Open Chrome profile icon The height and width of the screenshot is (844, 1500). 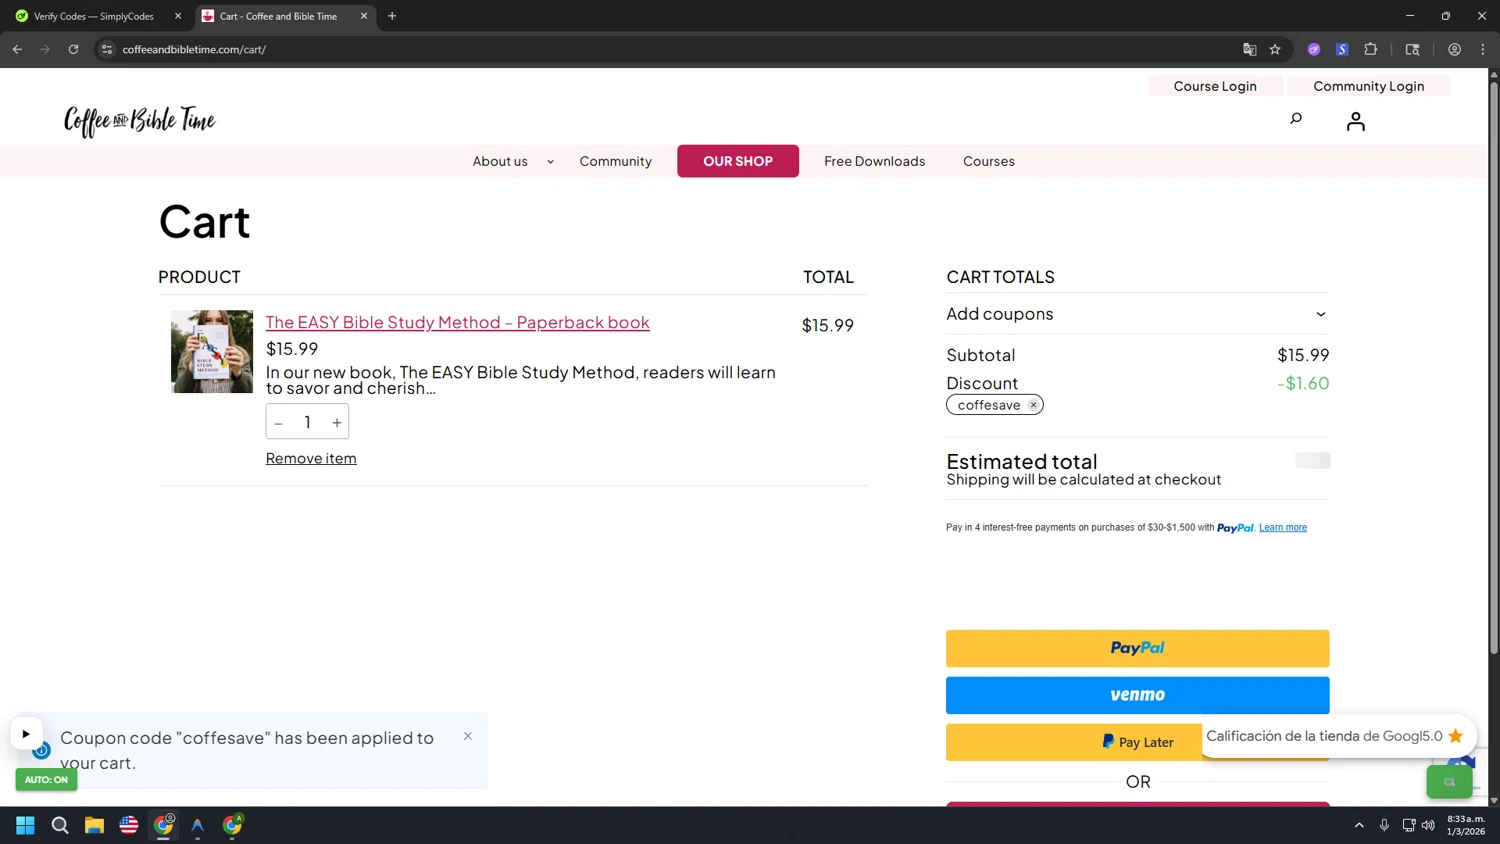[1454, 49]
